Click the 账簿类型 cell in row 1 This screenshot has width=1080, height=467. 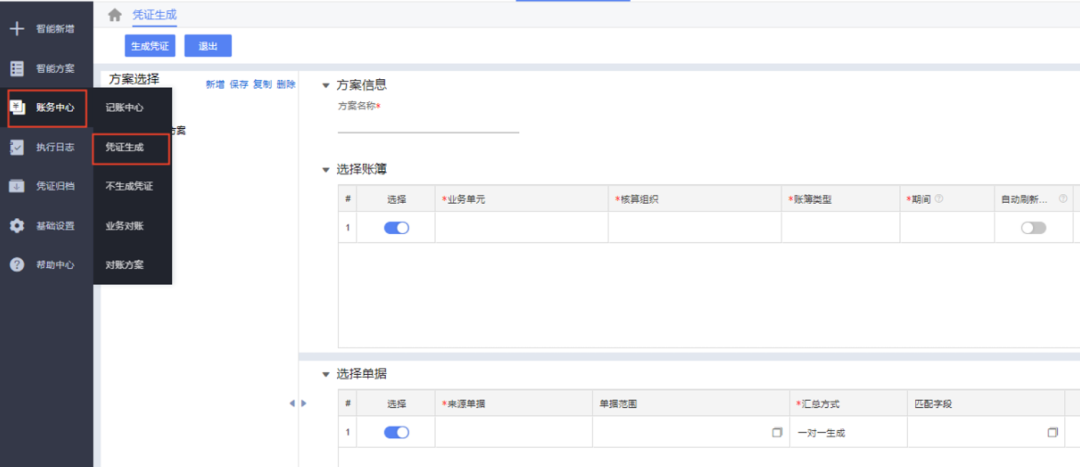click(841, 227)
